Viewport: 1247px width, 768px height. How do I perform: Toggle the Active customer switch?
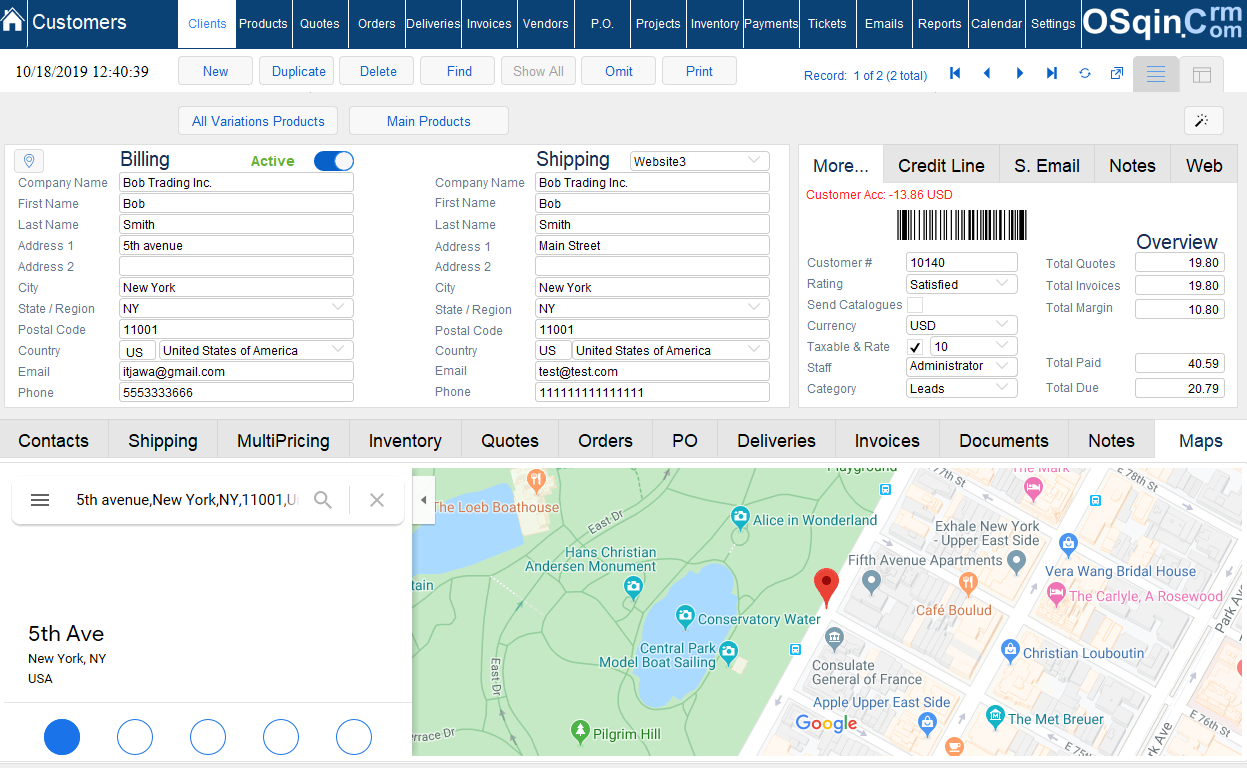[x=334, y=161]
